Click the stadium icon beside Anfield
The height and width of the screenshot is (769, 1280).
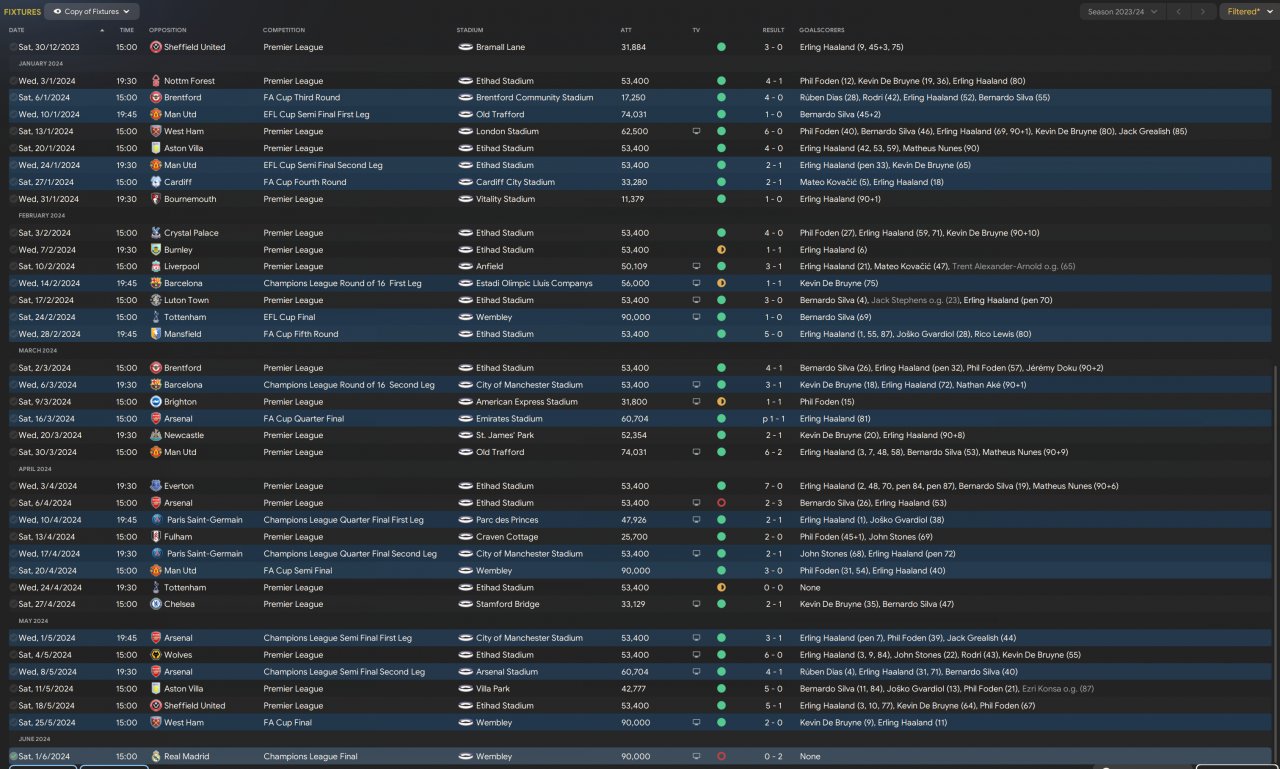coord(465,267)
